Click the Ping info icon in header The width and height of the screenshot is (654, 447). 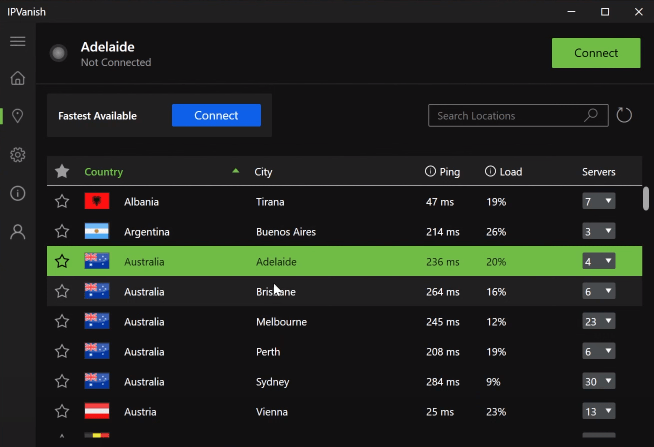(430, 172)
